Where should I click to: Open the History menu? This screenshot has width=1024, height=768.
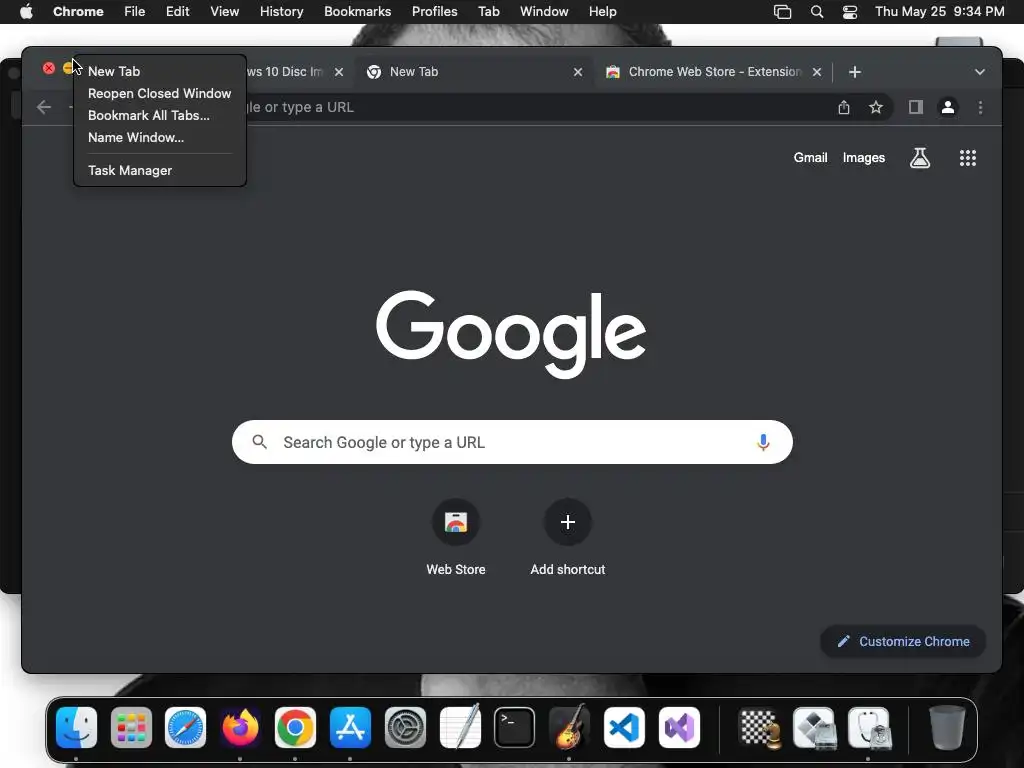pyautogui.click(x=281, y=12)
